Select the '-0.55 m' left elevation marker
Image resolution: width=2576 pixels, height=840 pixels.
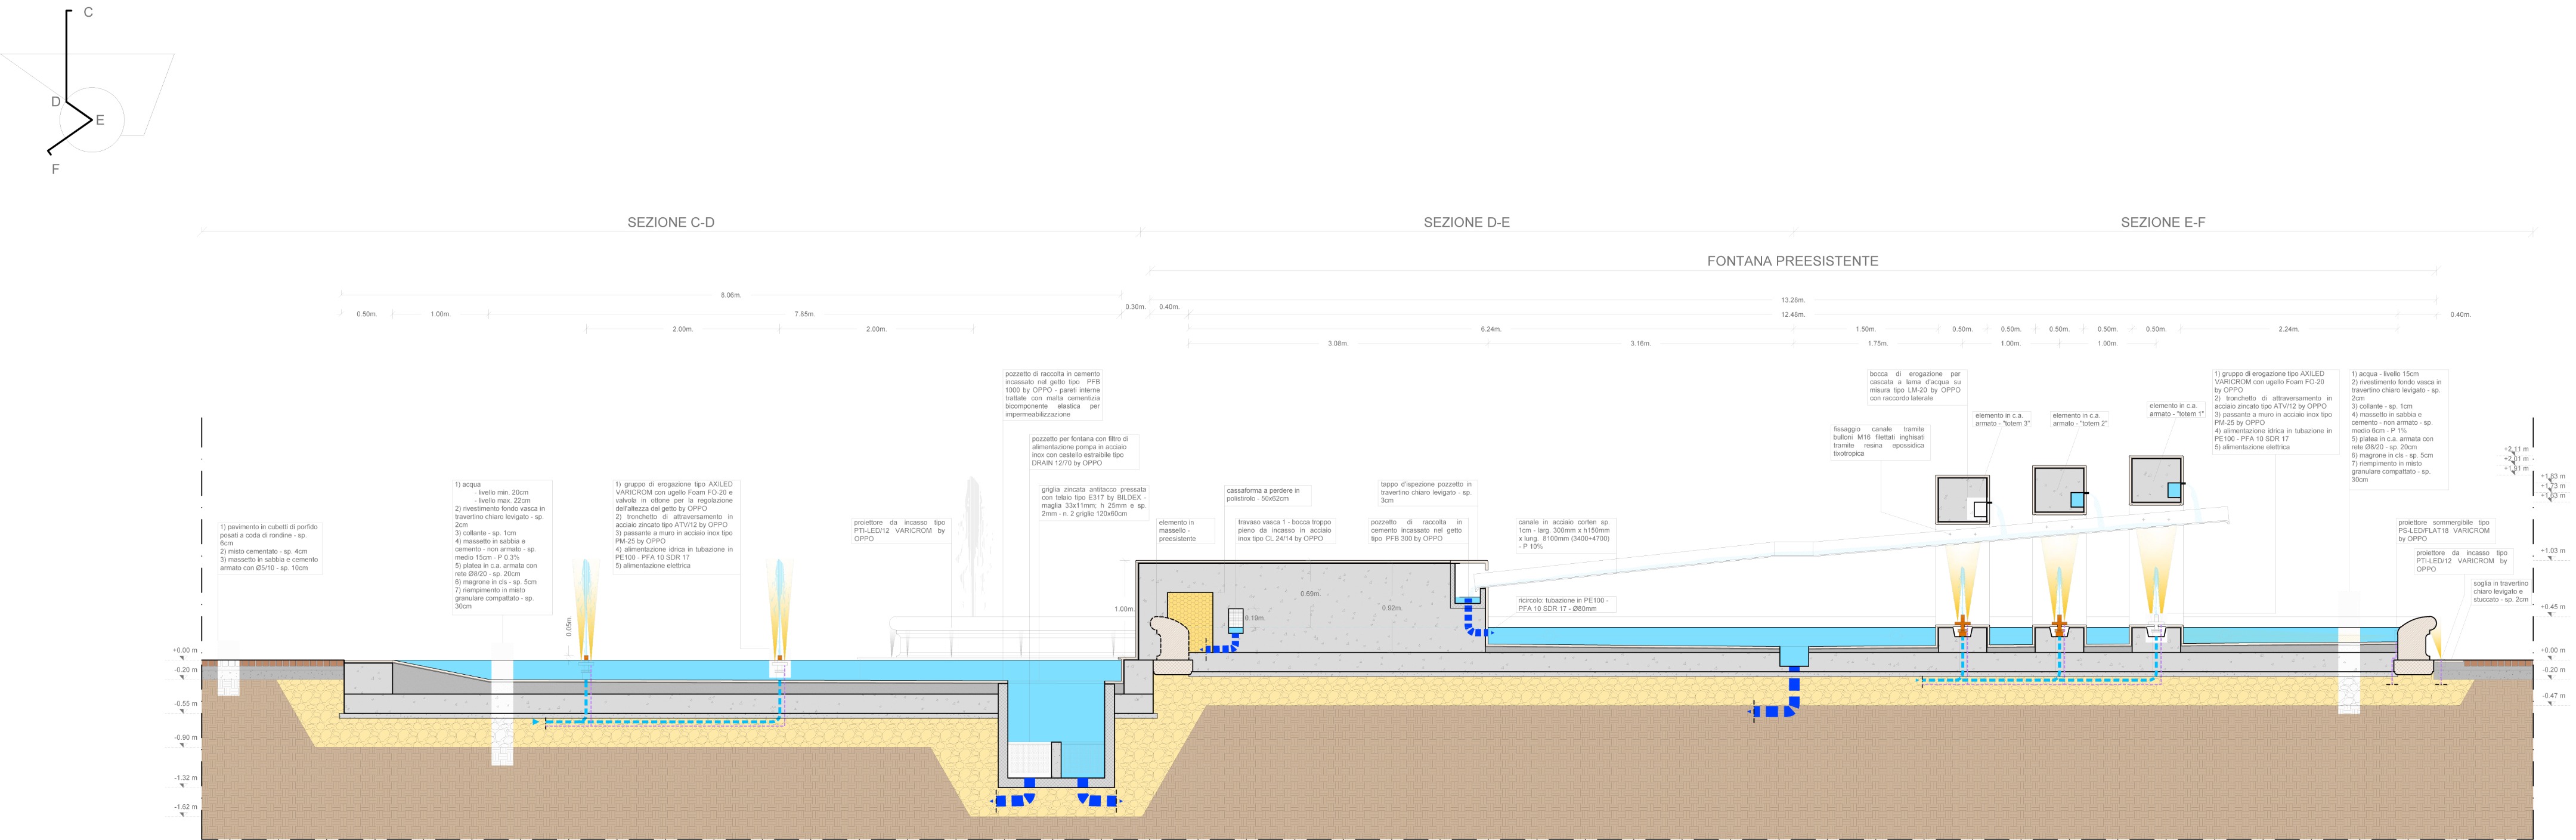pos(186,704)
